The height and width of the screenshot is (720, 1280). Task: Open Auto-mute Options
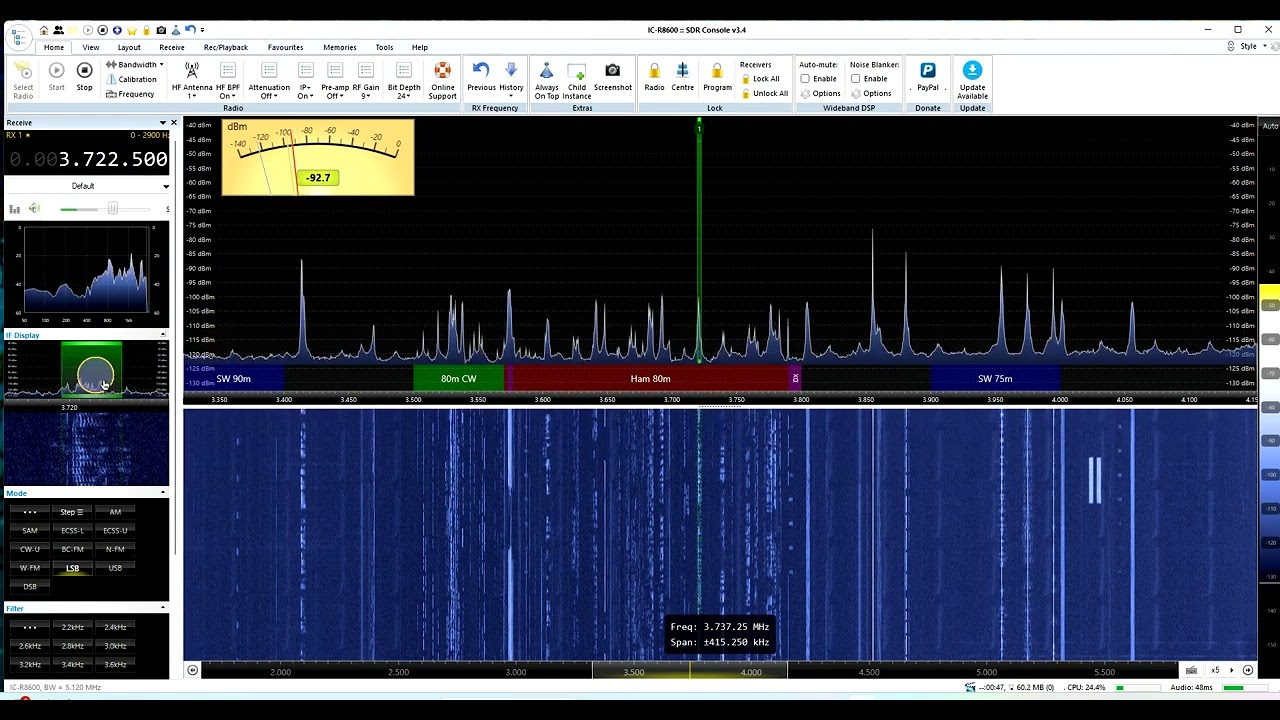[x=820, y=93]
